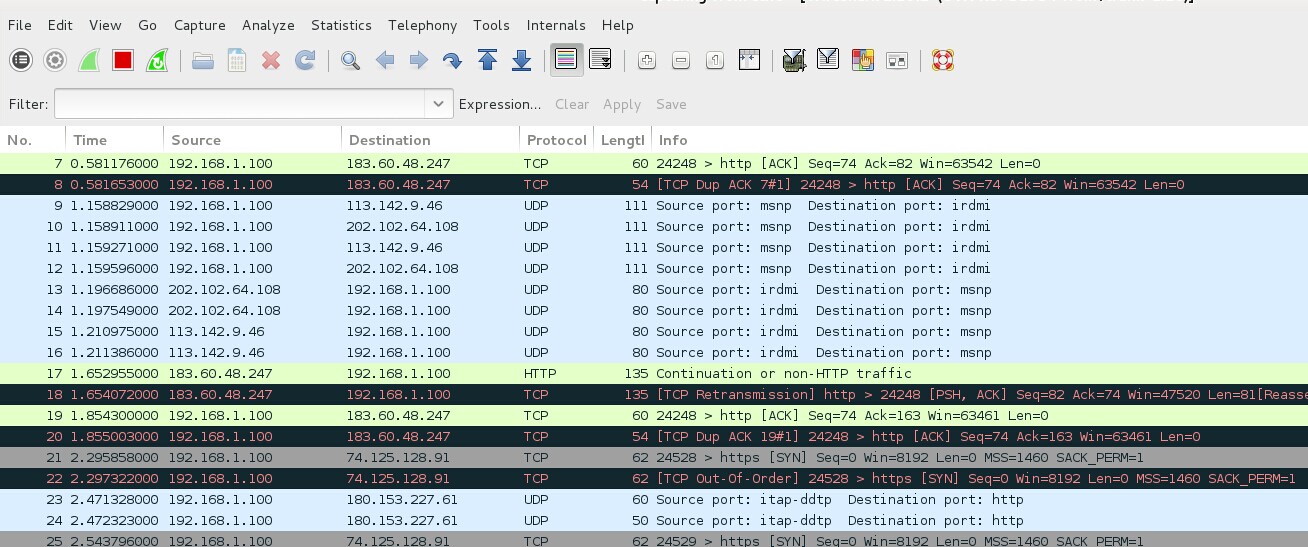
Task: Select packet 9 at time 1.158829000
Action: [x=654, y=205]
